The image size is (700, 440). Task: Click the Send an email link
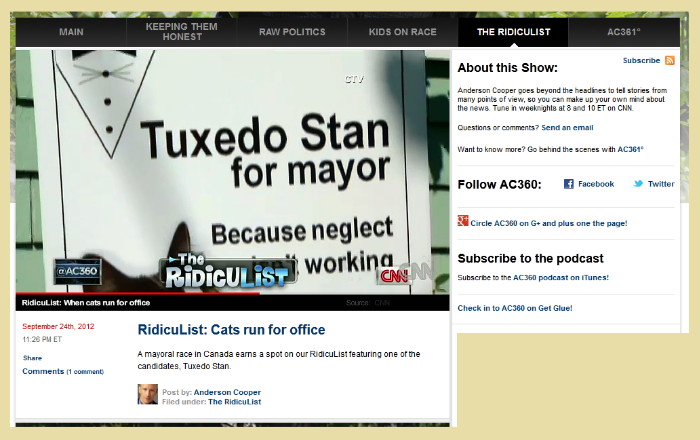[x=567, y=128]
